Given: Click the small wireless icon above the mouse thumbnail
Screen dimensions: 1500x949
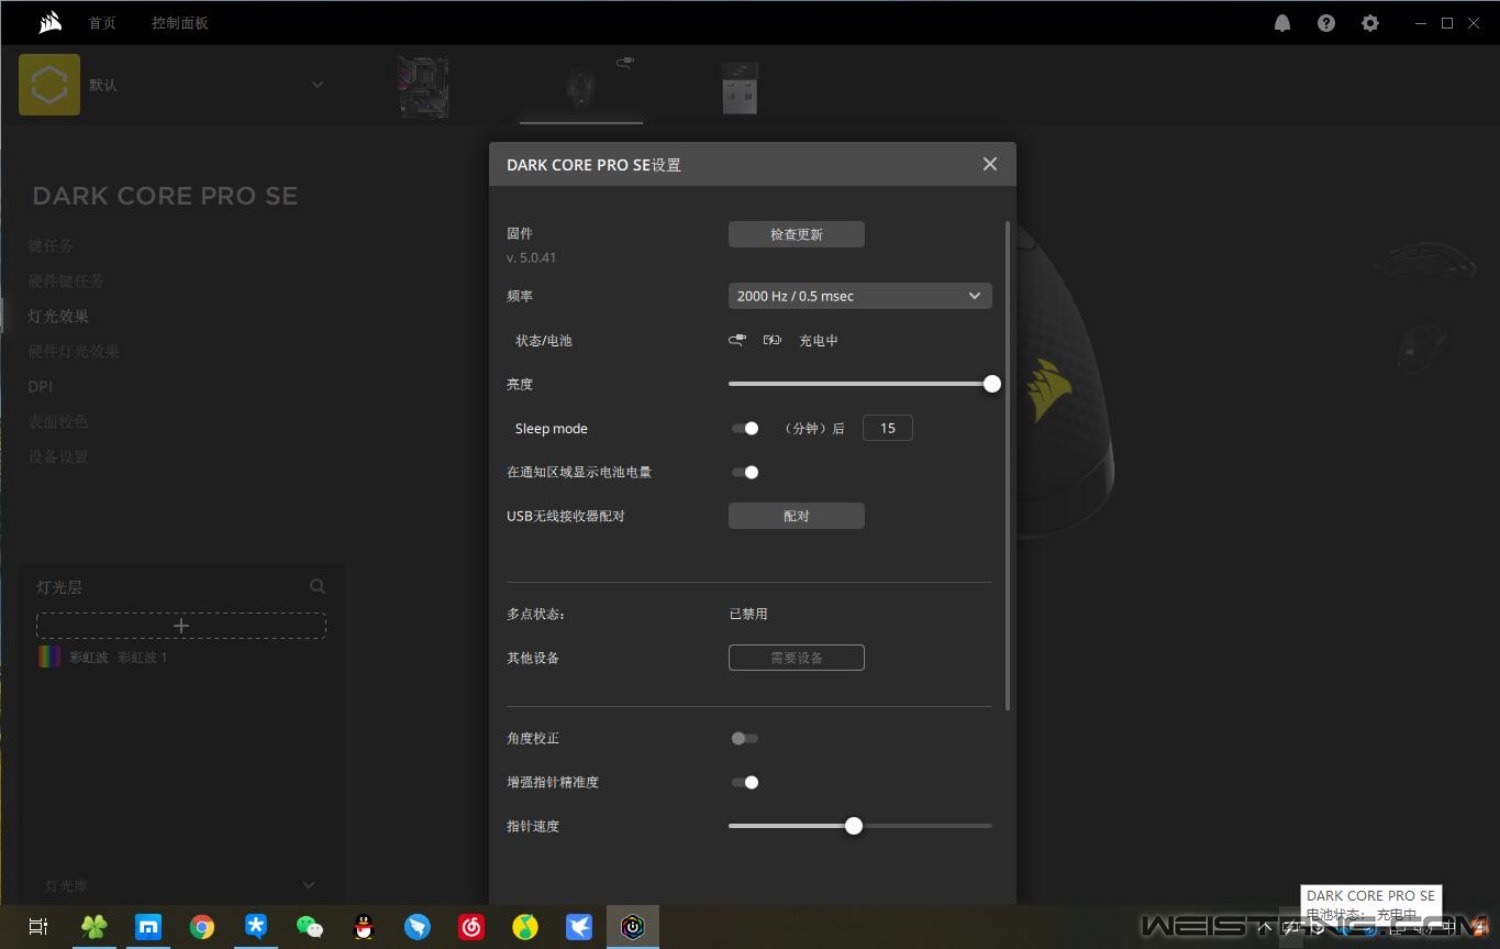Looking at the screenshot, I should coord(625,62).
